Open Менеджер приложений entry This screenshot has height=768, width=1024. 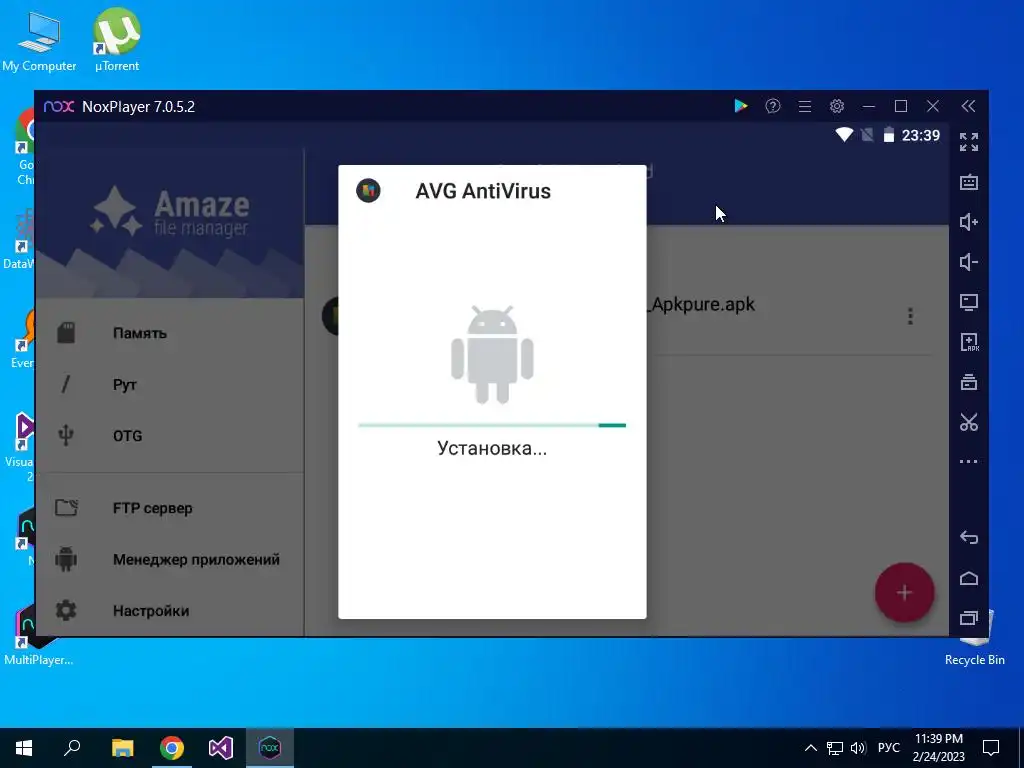[x=170, y=560]
